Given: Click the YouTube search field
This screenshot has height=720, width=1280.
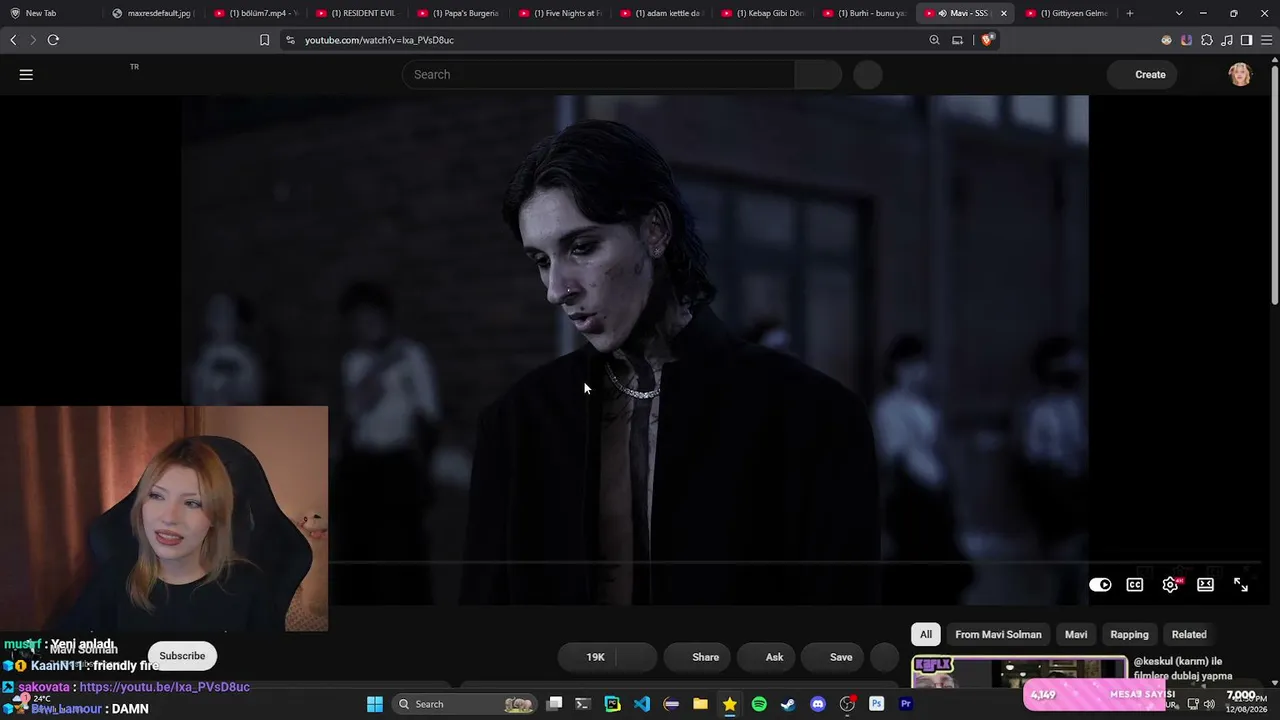Looking at the screenshot, I should (x=598, y=74).
